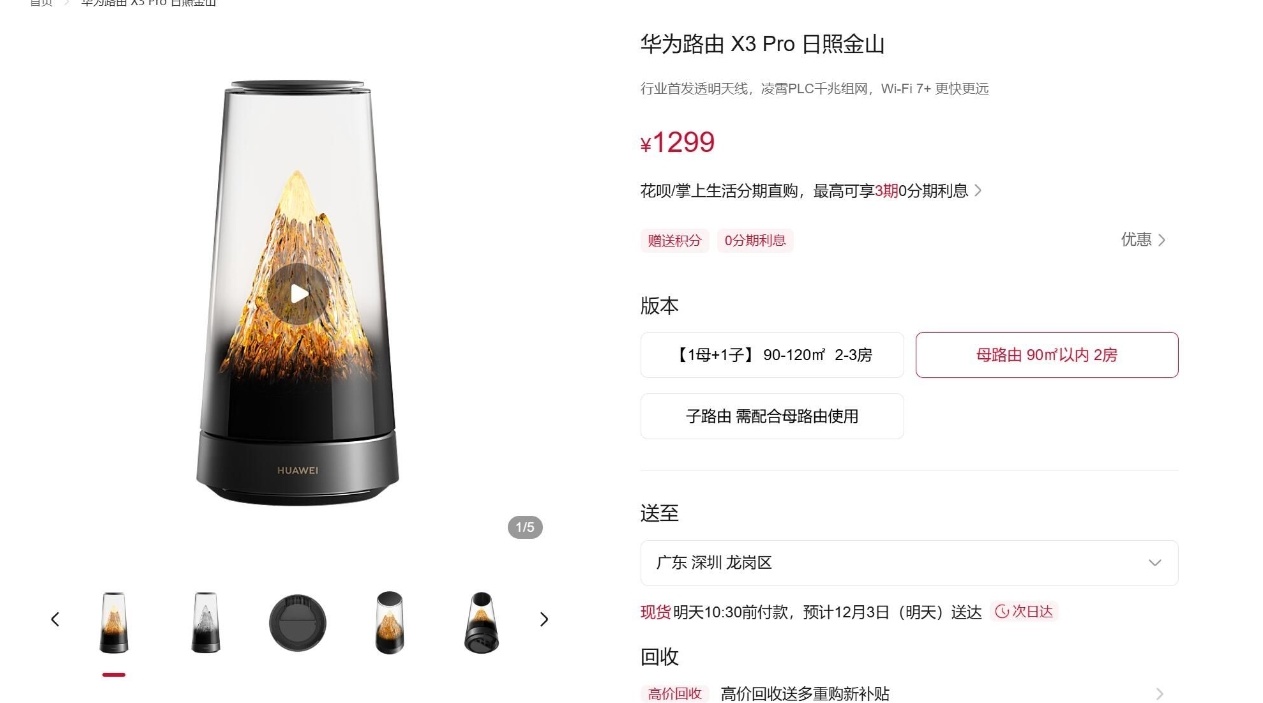The height and width of the screenshot is (703, 1263).
Task: Click the 0分期利息 tag
Action: [755, 240]
